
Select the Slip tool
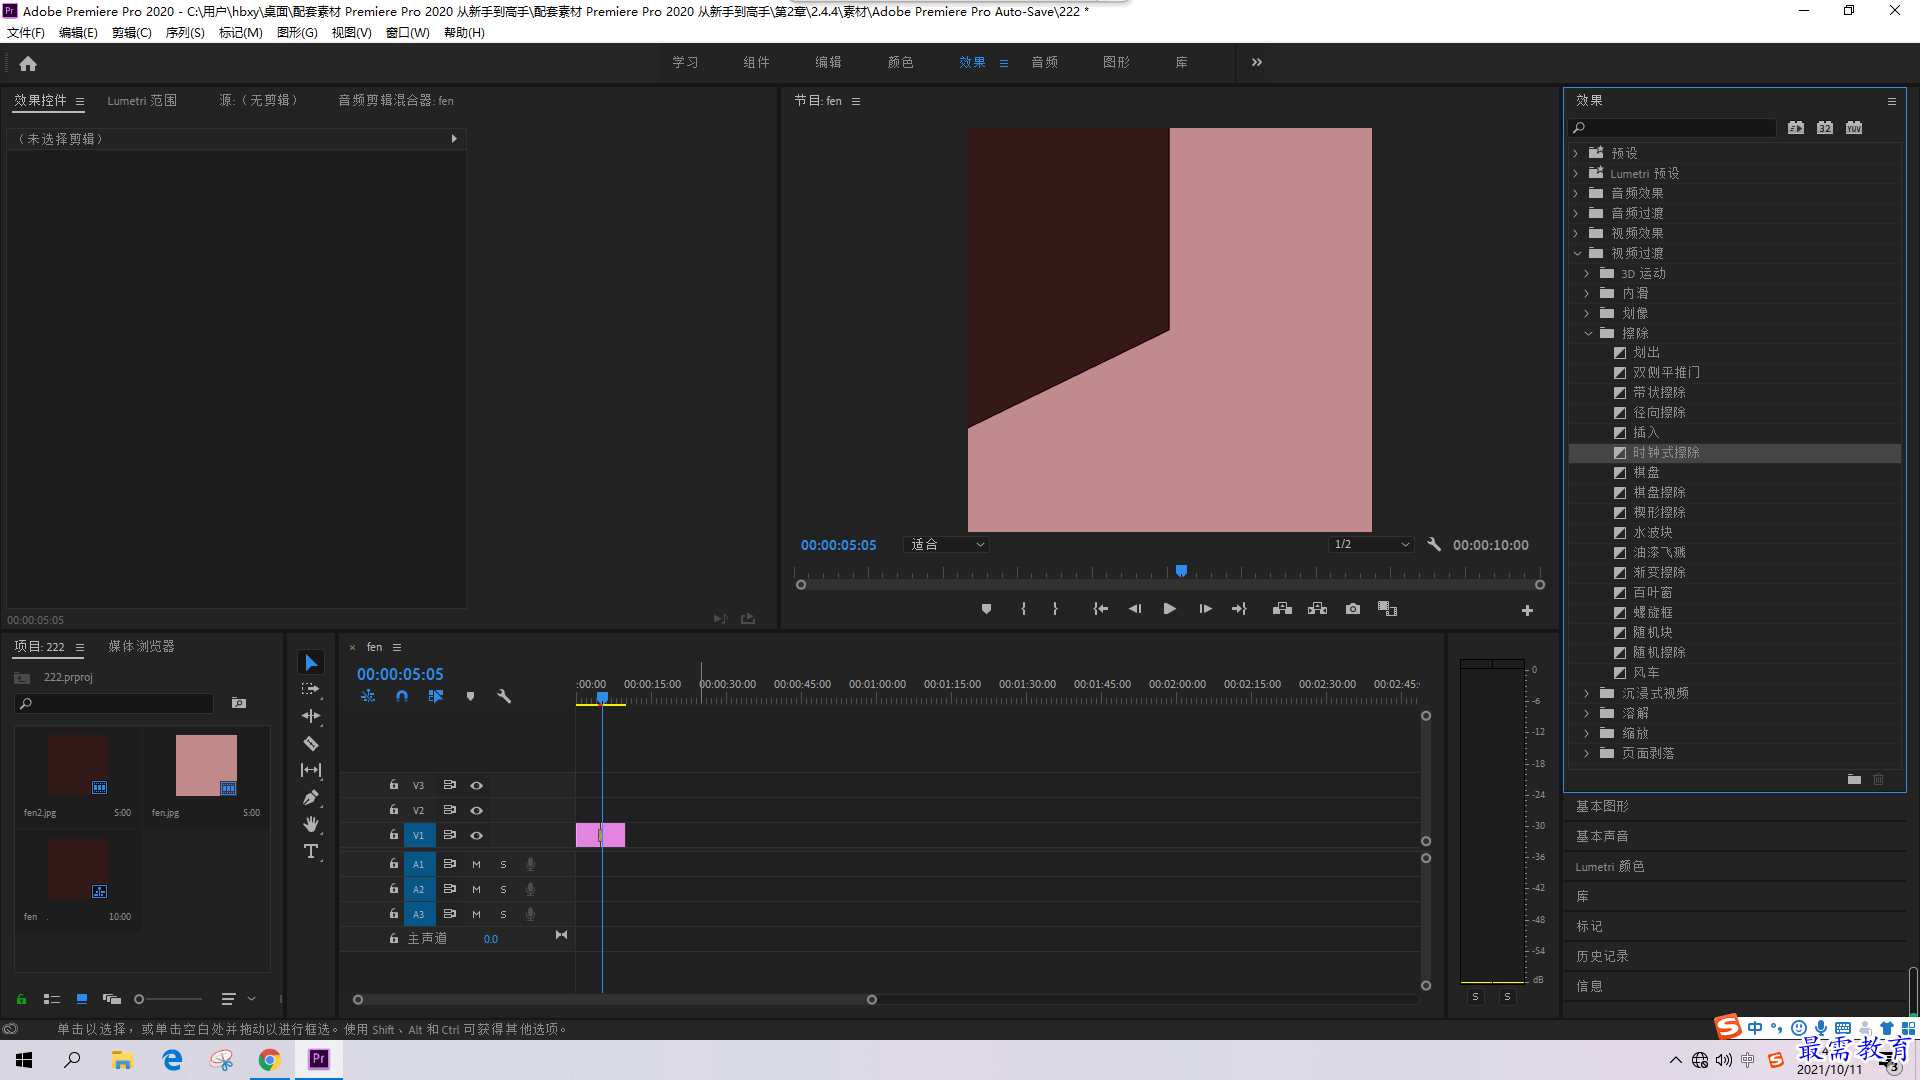click(x=311, y=770)
